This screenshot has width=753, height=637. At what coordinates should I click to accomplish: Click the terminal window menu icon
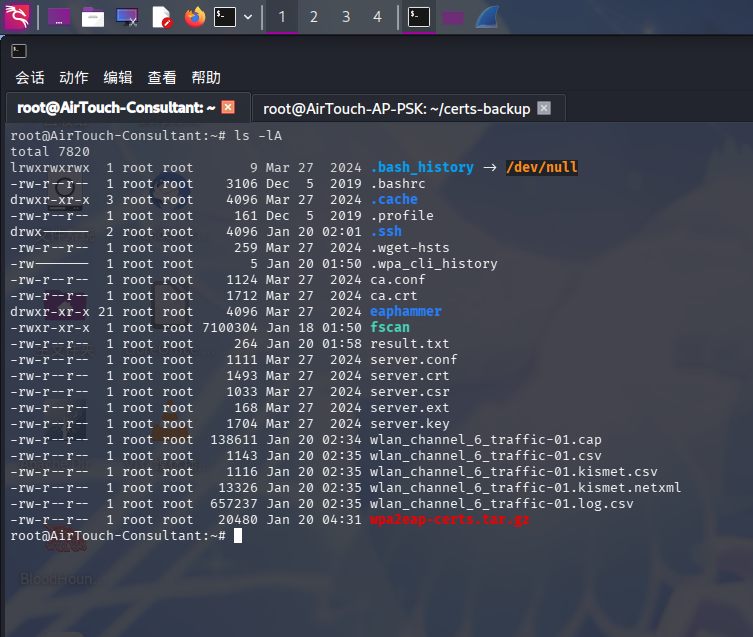pos(19,51)
